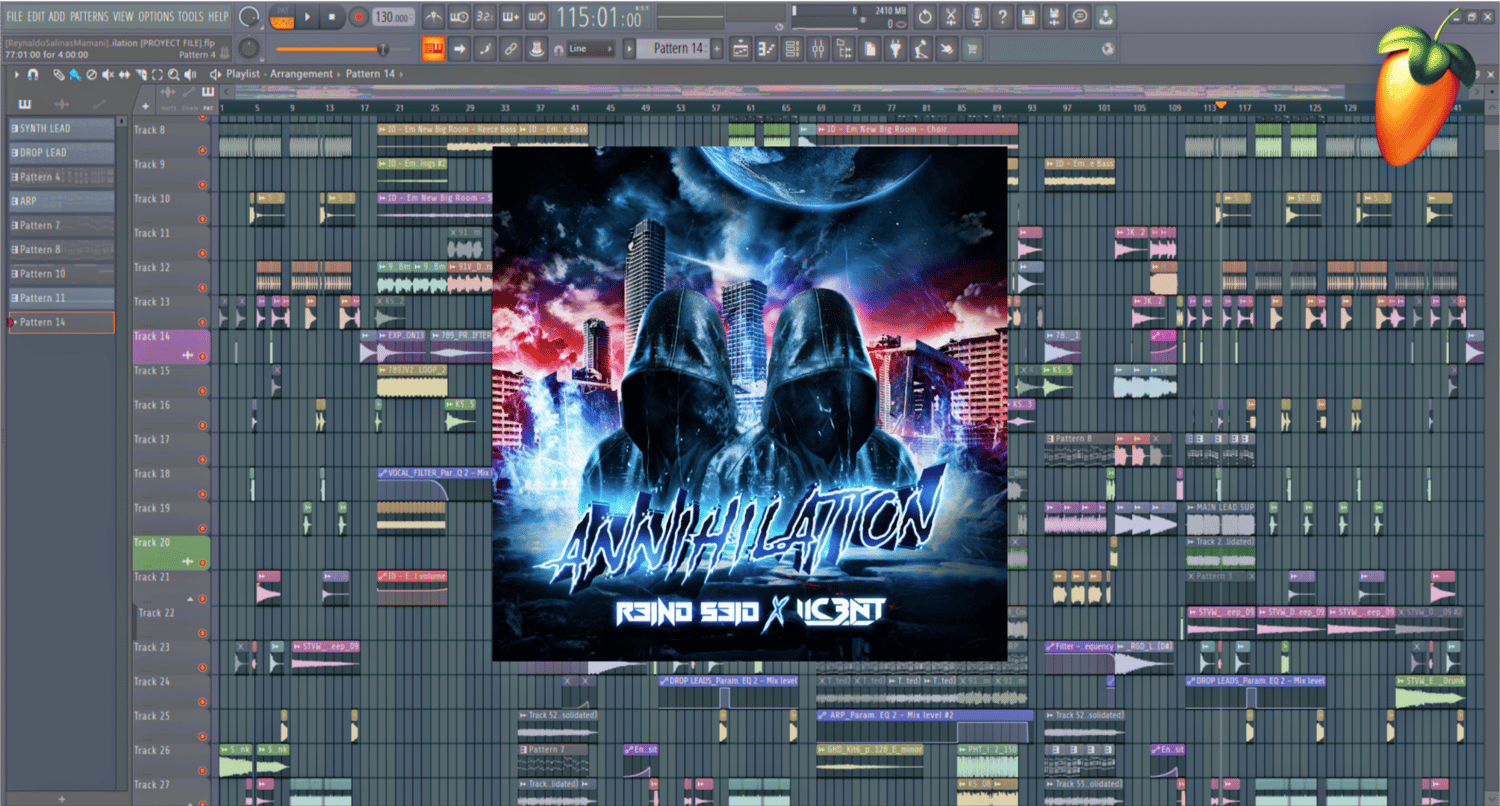This screenshot has height=806, width=1500.
Task: Open the plugin picker plug icon
Action: [894, 49]
